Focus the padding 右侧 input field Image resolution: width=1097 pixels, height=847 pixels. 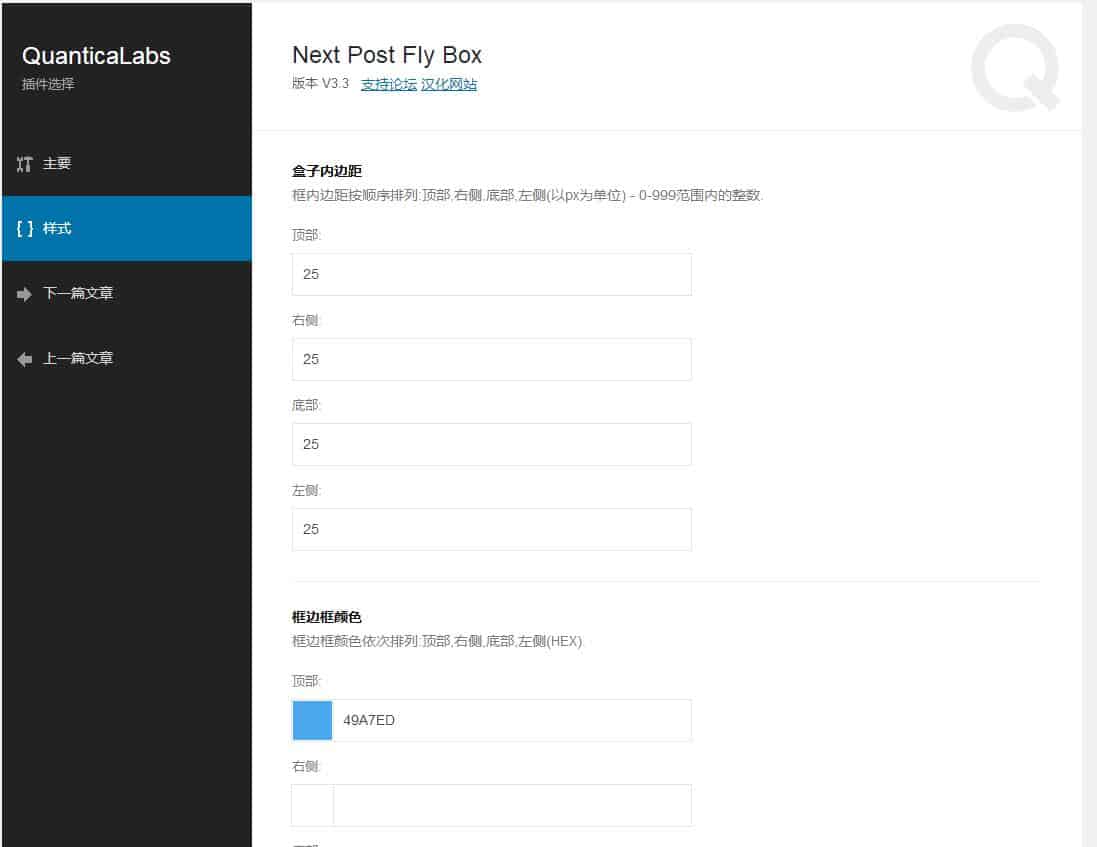tap(492, 360)
